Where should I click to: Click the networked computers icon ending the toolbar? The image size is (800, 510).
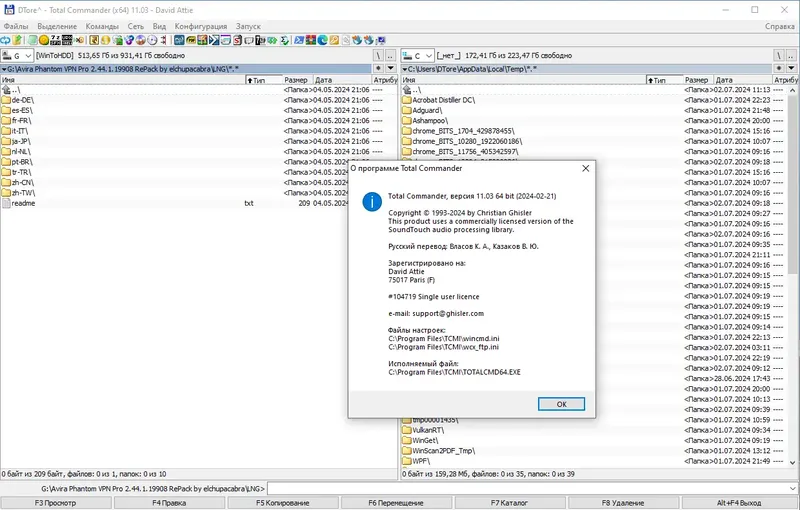pyautogui.click(x=380, y=40)
